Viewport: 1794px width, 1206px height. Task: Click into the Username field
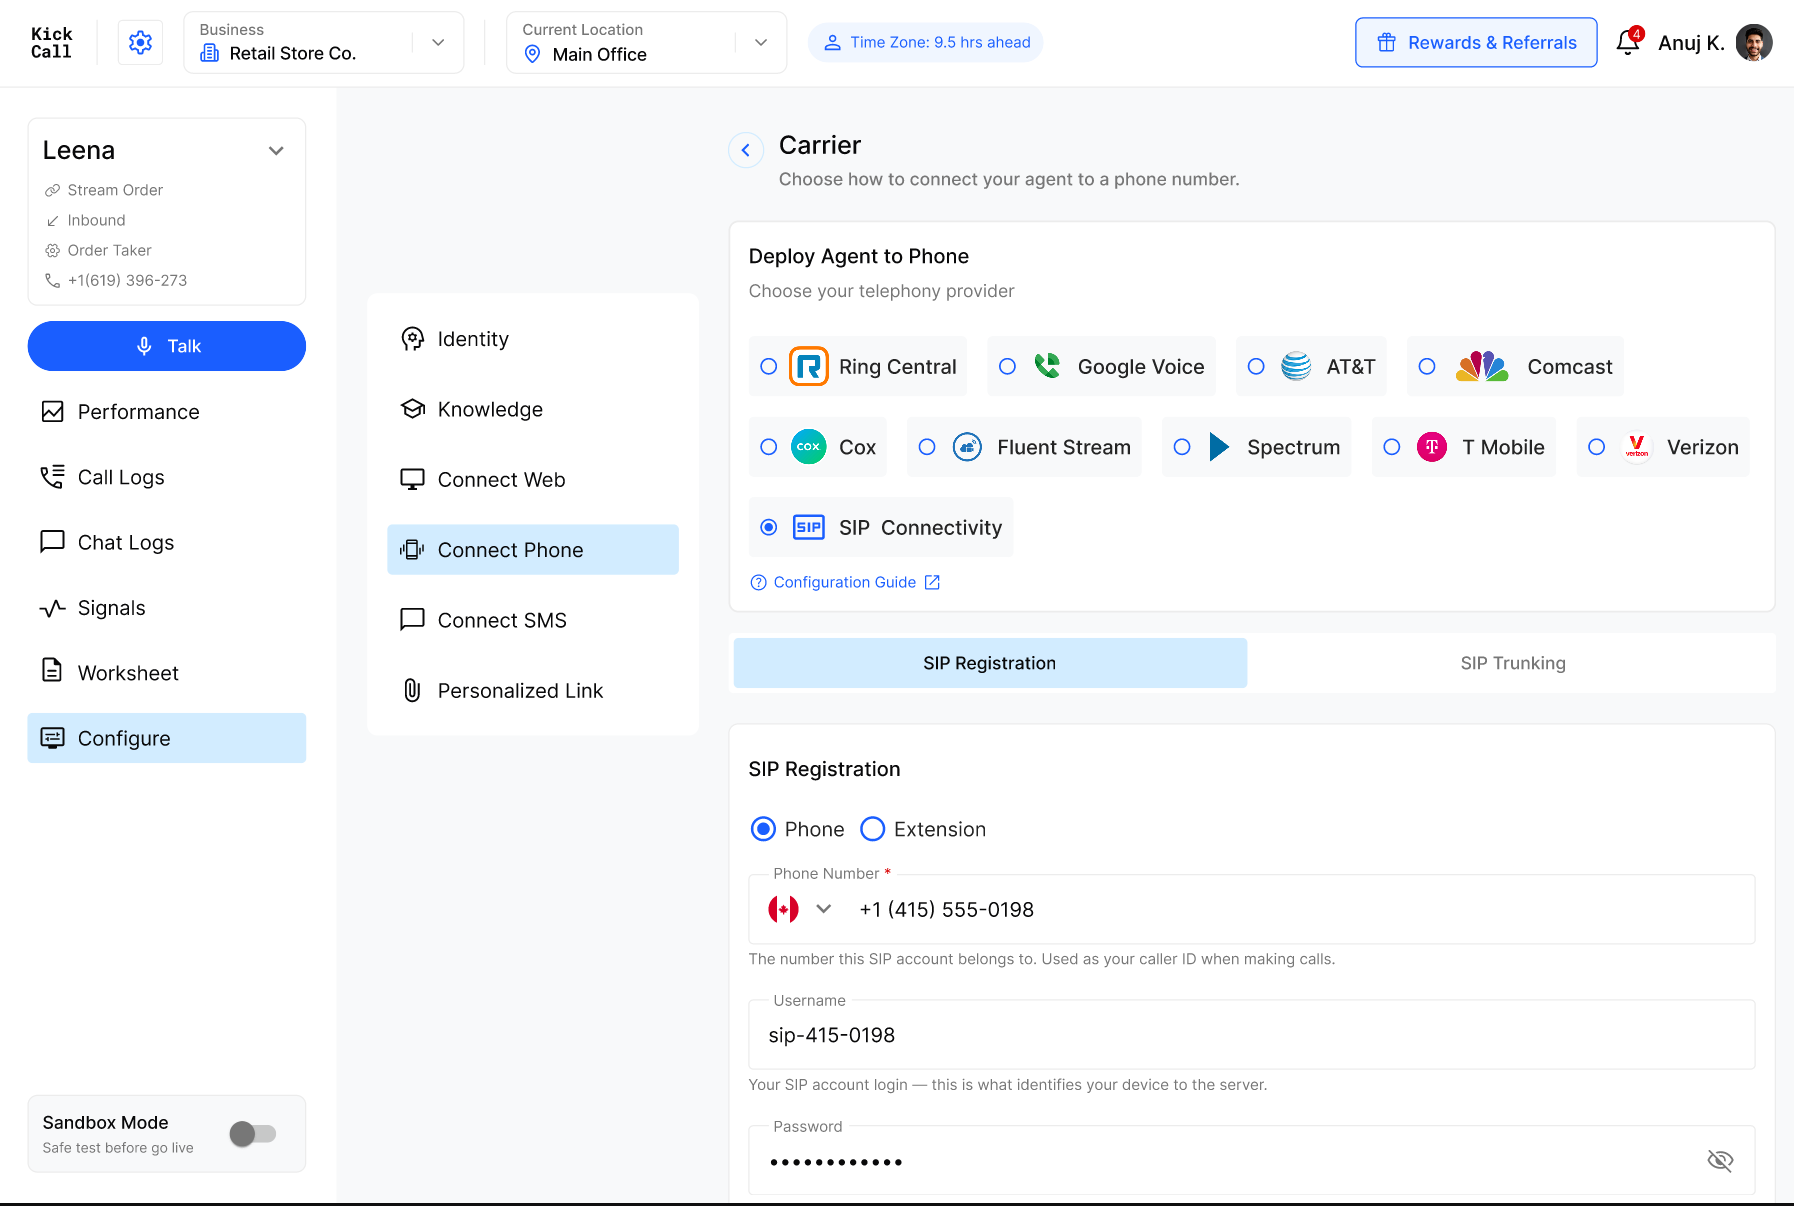click(x=1252, y=1035)
